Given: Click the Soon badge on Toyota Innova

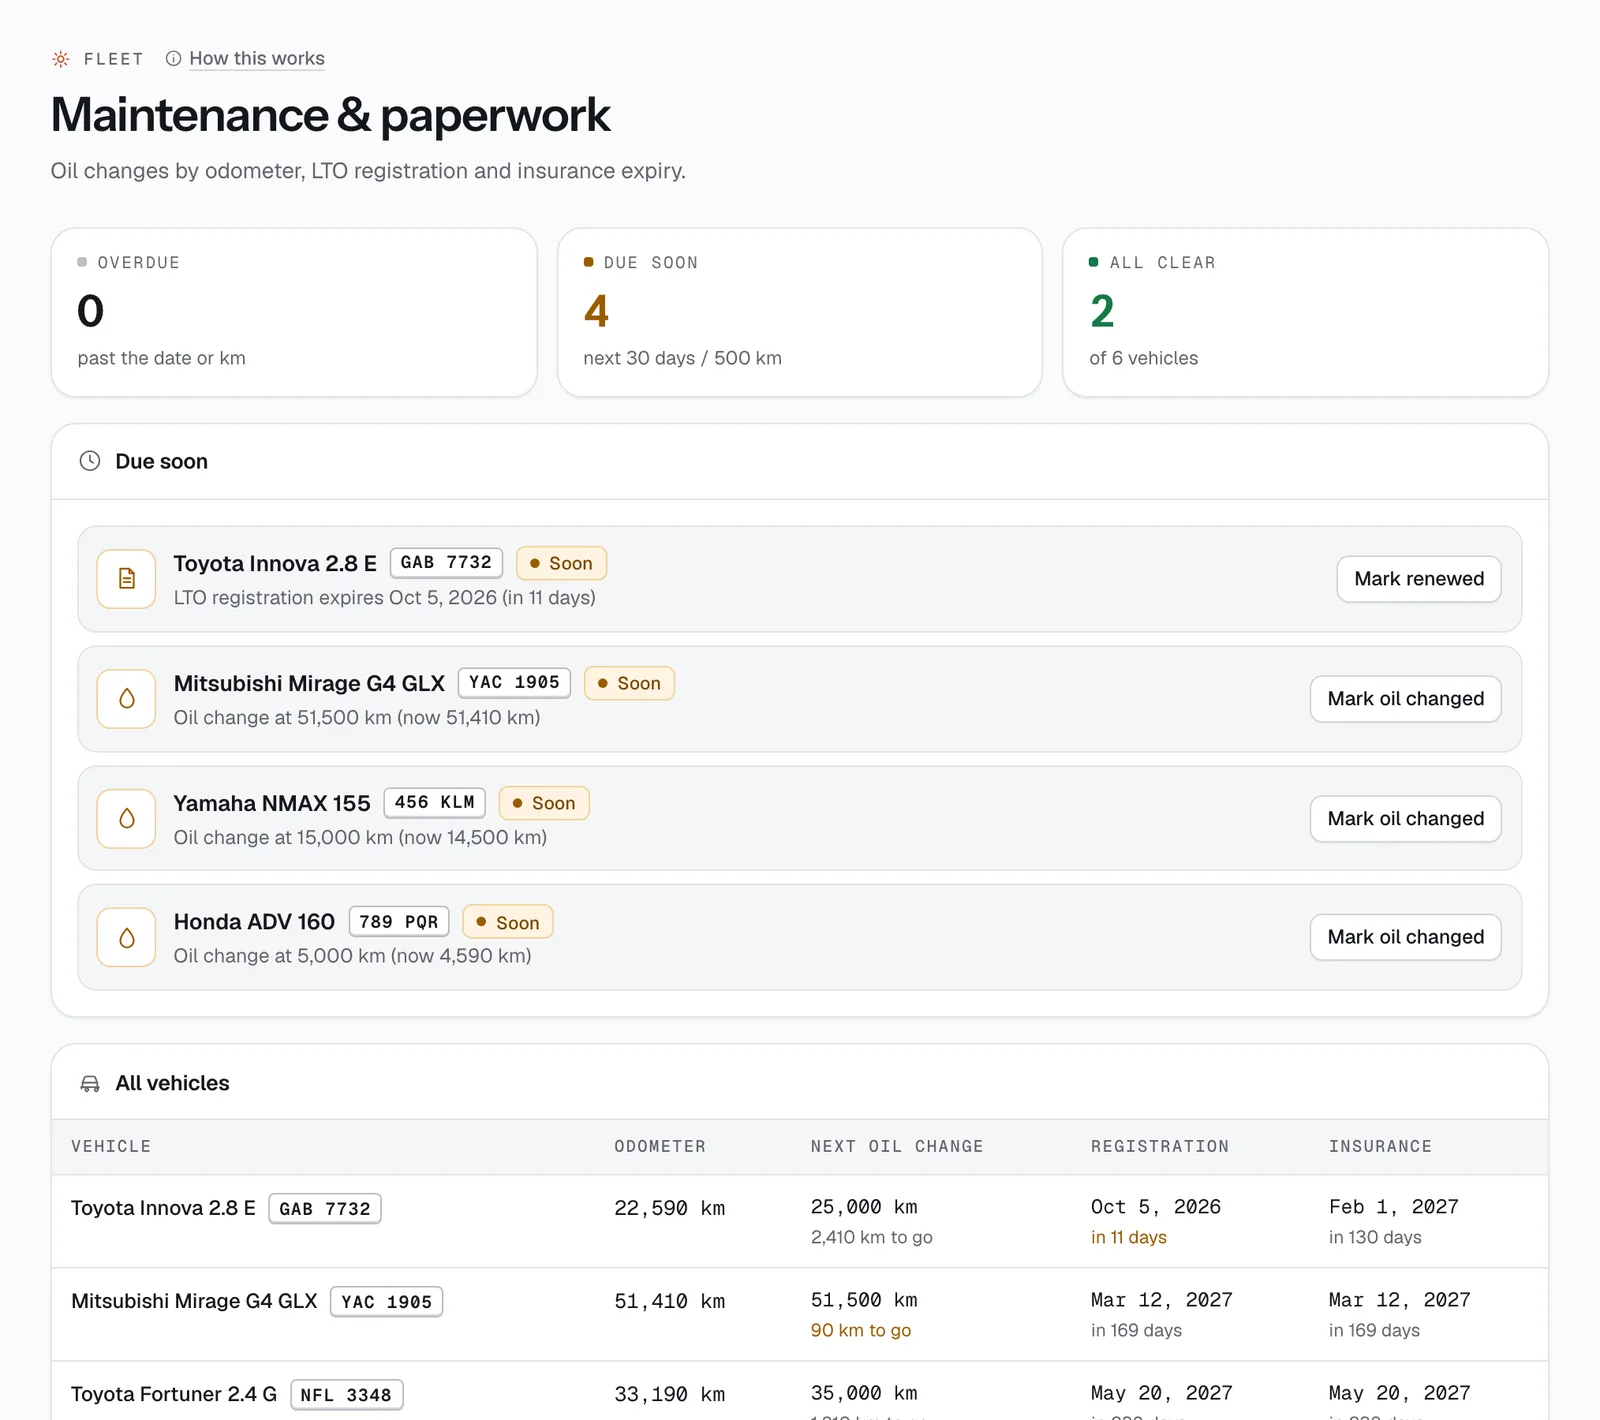Looking at the screenshot, I should click(x=561, y=563).
